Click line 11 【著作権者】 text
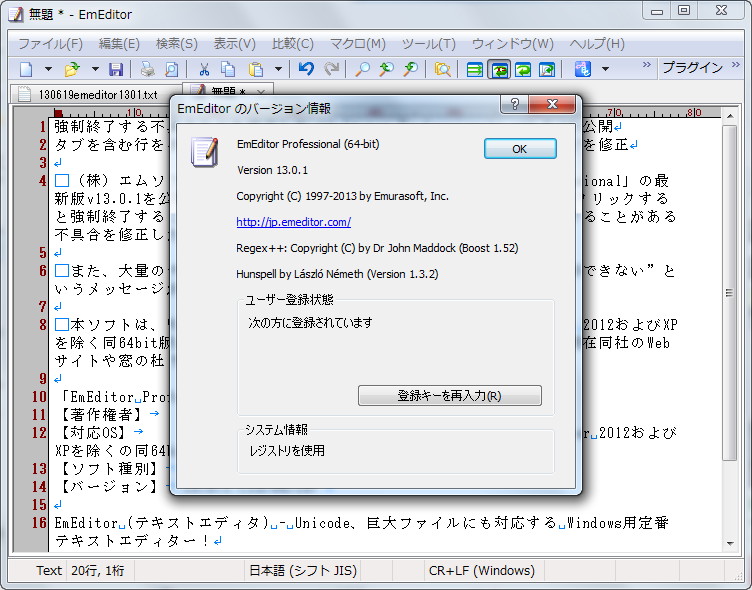The height and width of the screenshot is (590, 752). 102,414
